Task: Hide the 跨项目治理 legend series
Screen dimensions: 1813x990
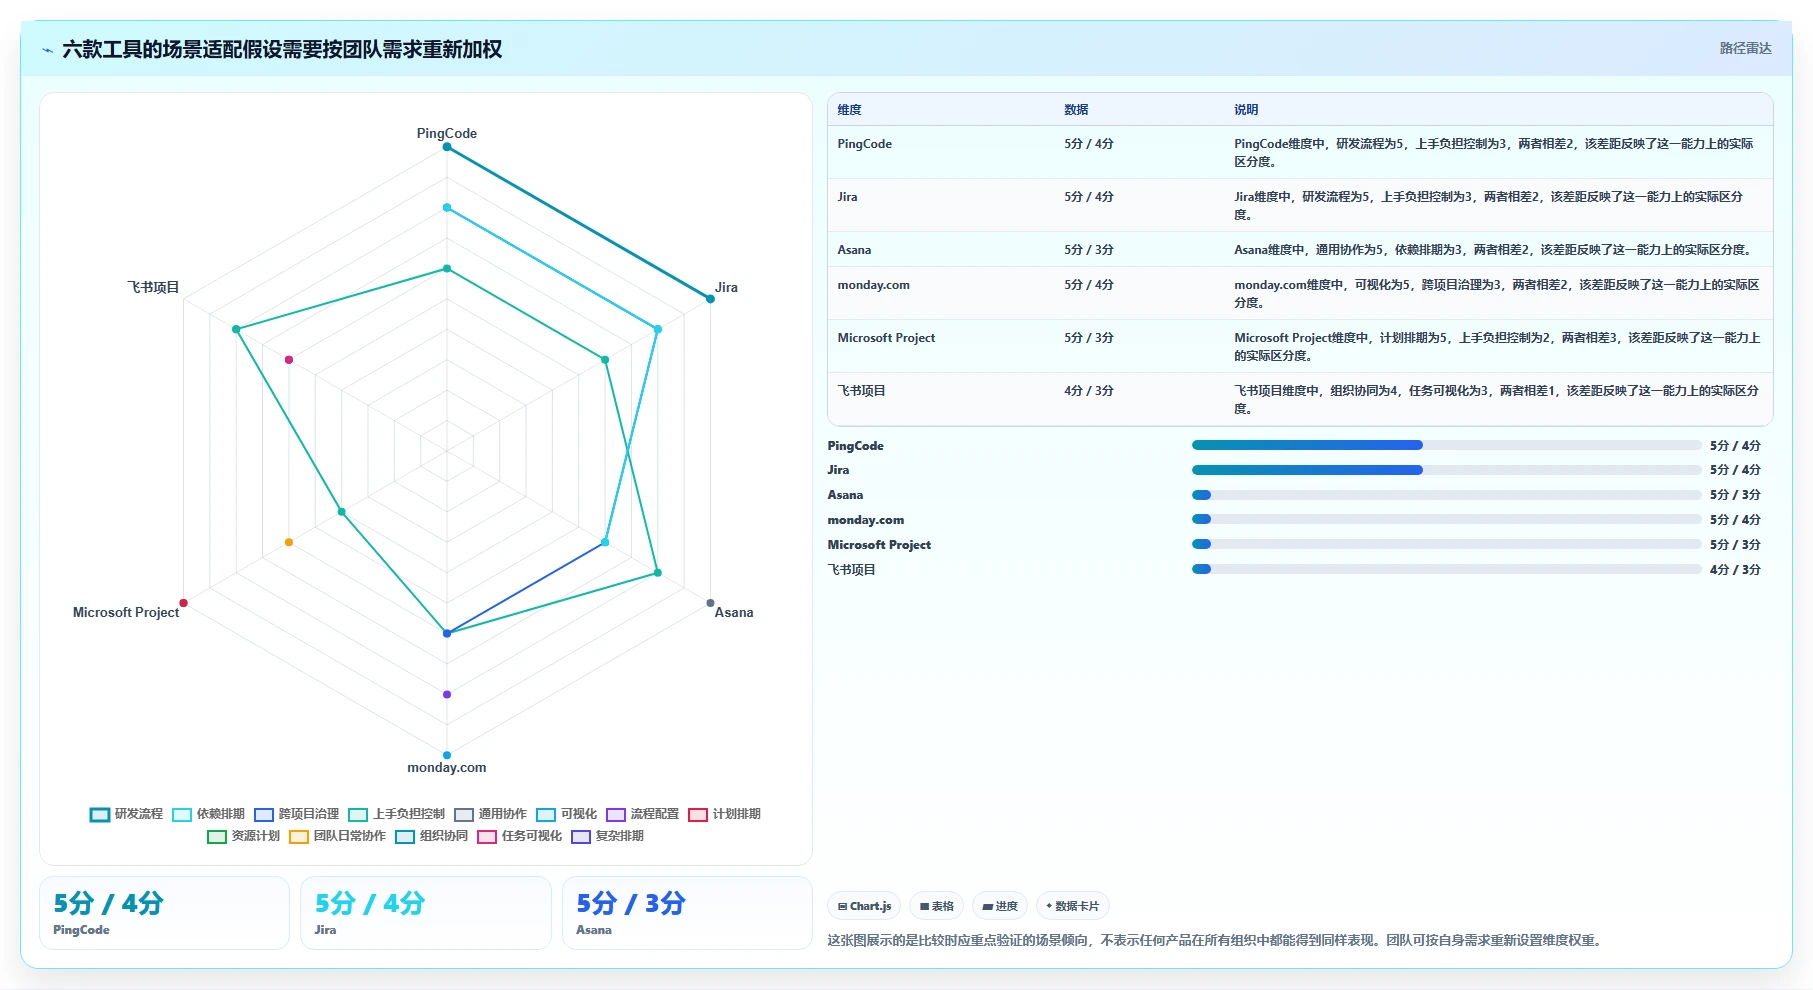Action: tap(296, 814)
